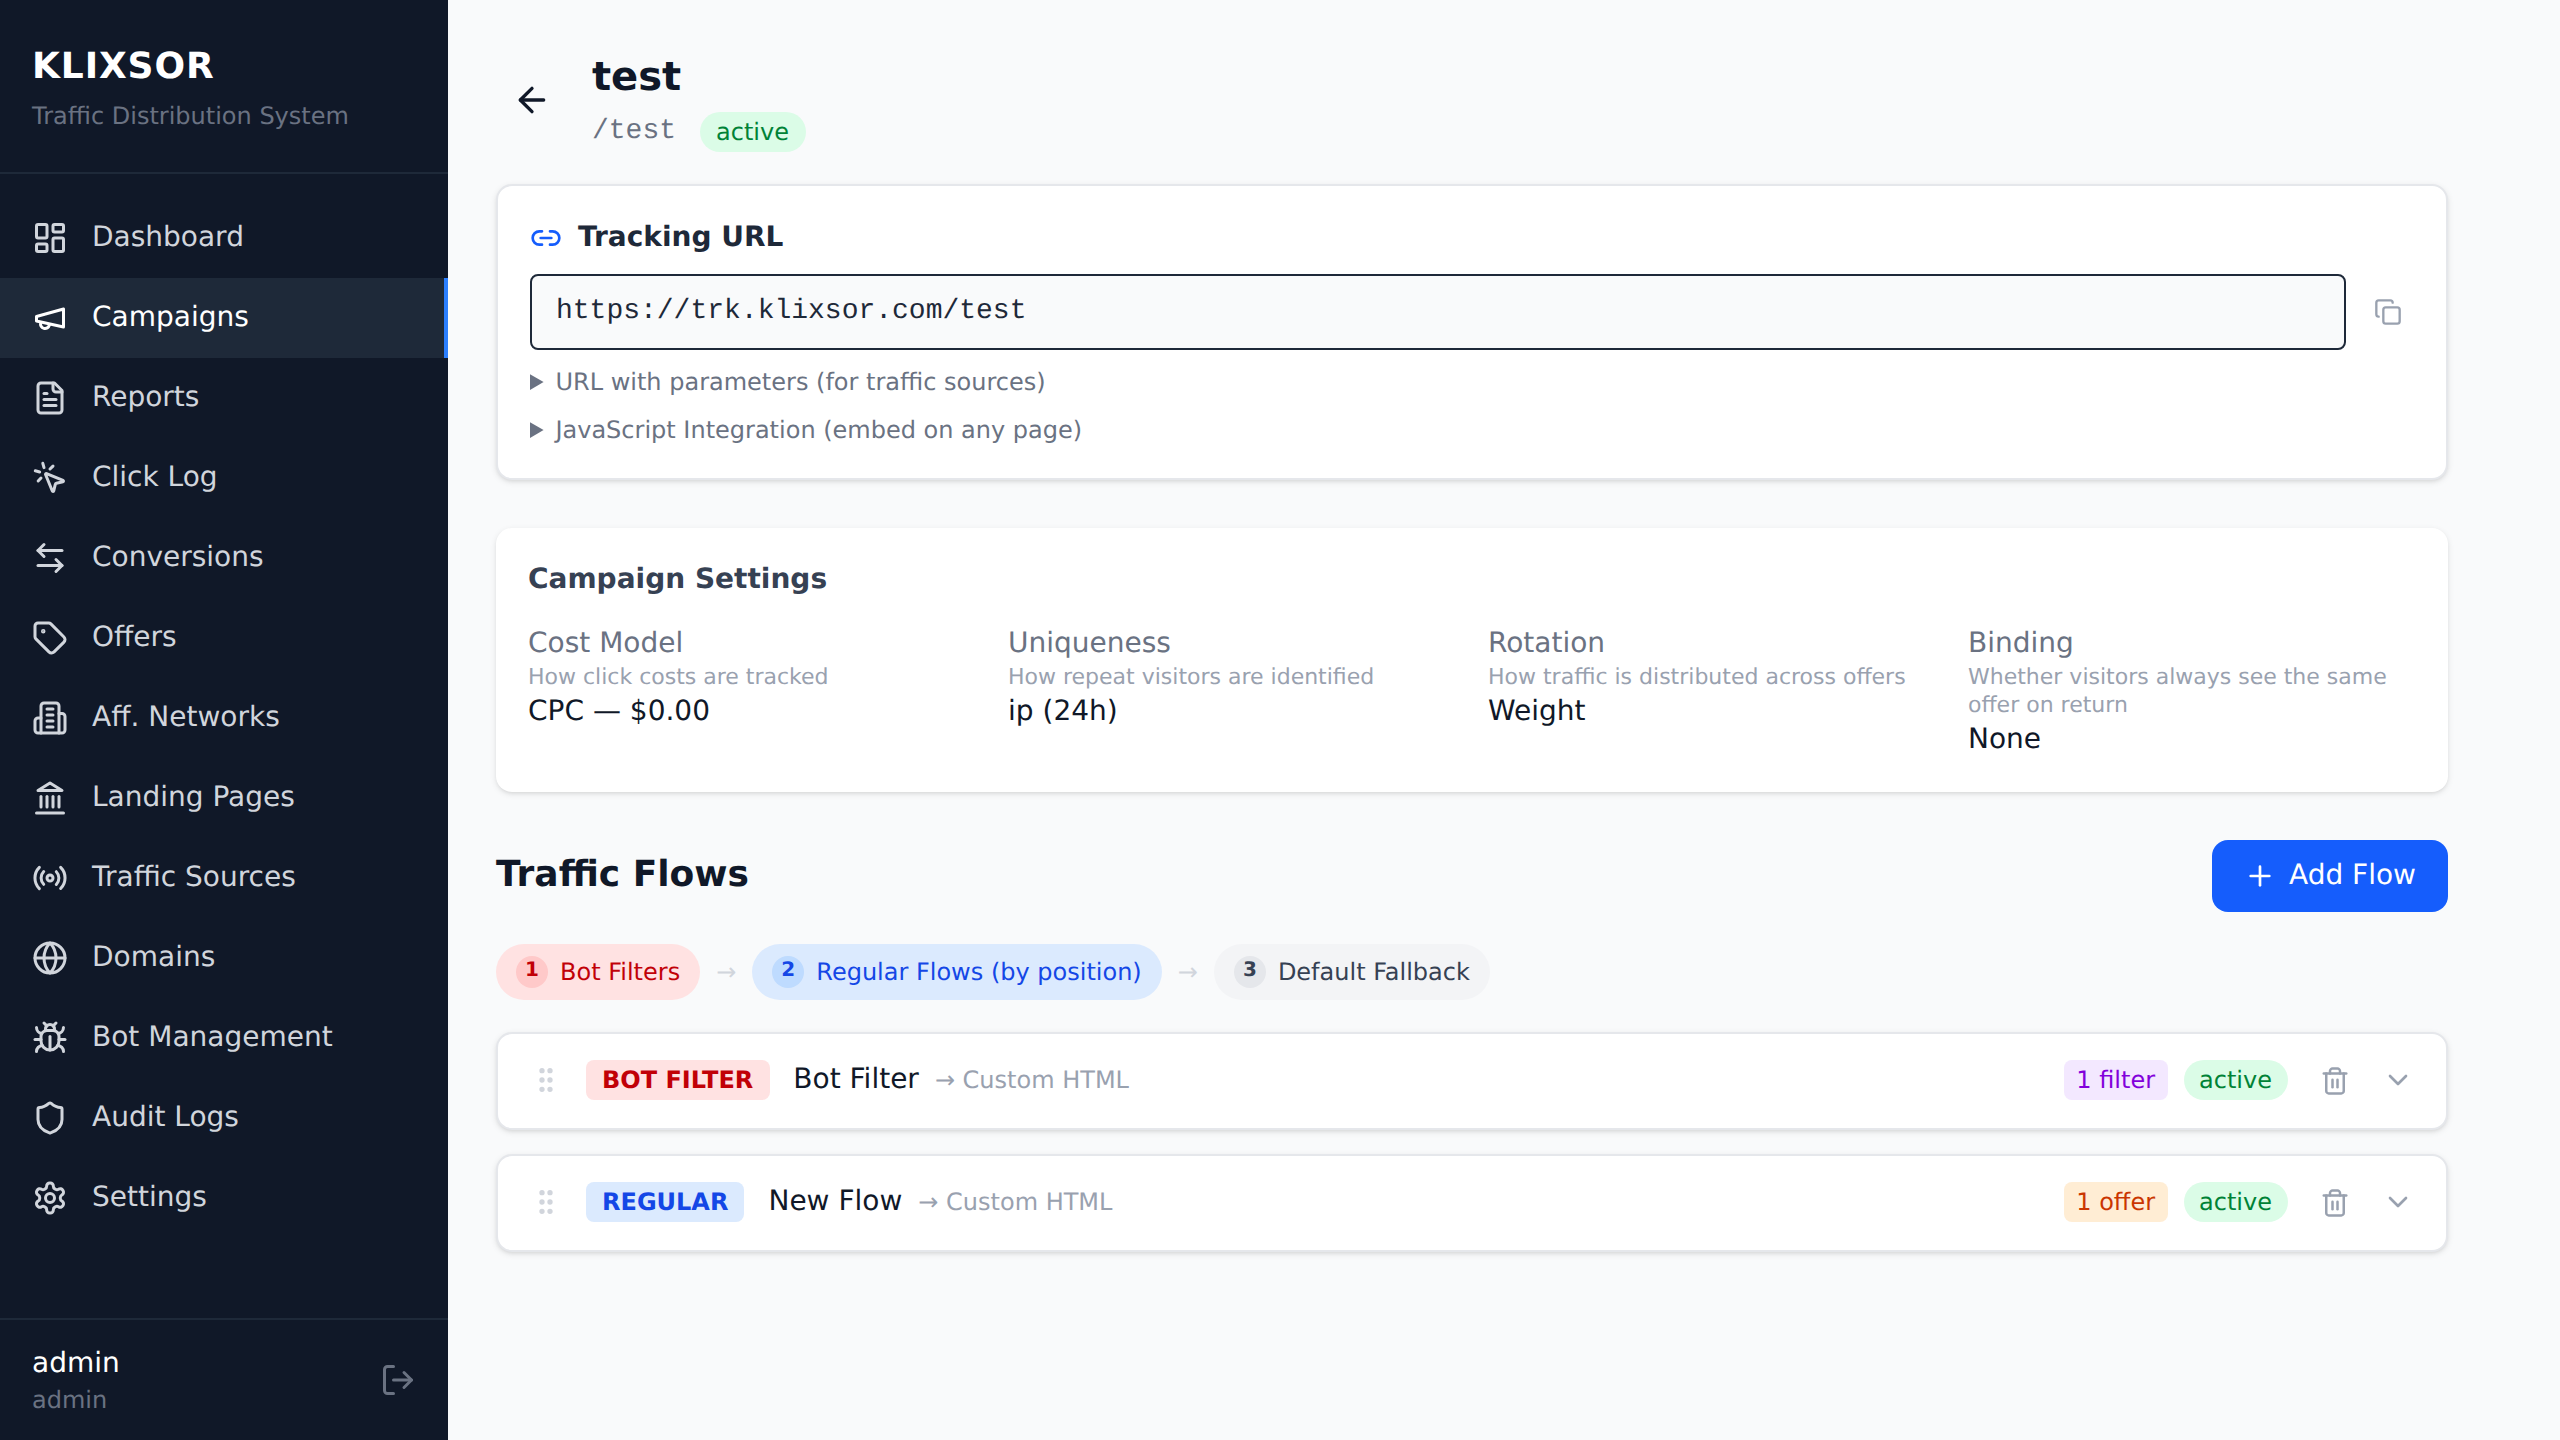Click the Bot Management bug icon
Viewport: 2560px width, 1440px height.
tap(51, 1038)
